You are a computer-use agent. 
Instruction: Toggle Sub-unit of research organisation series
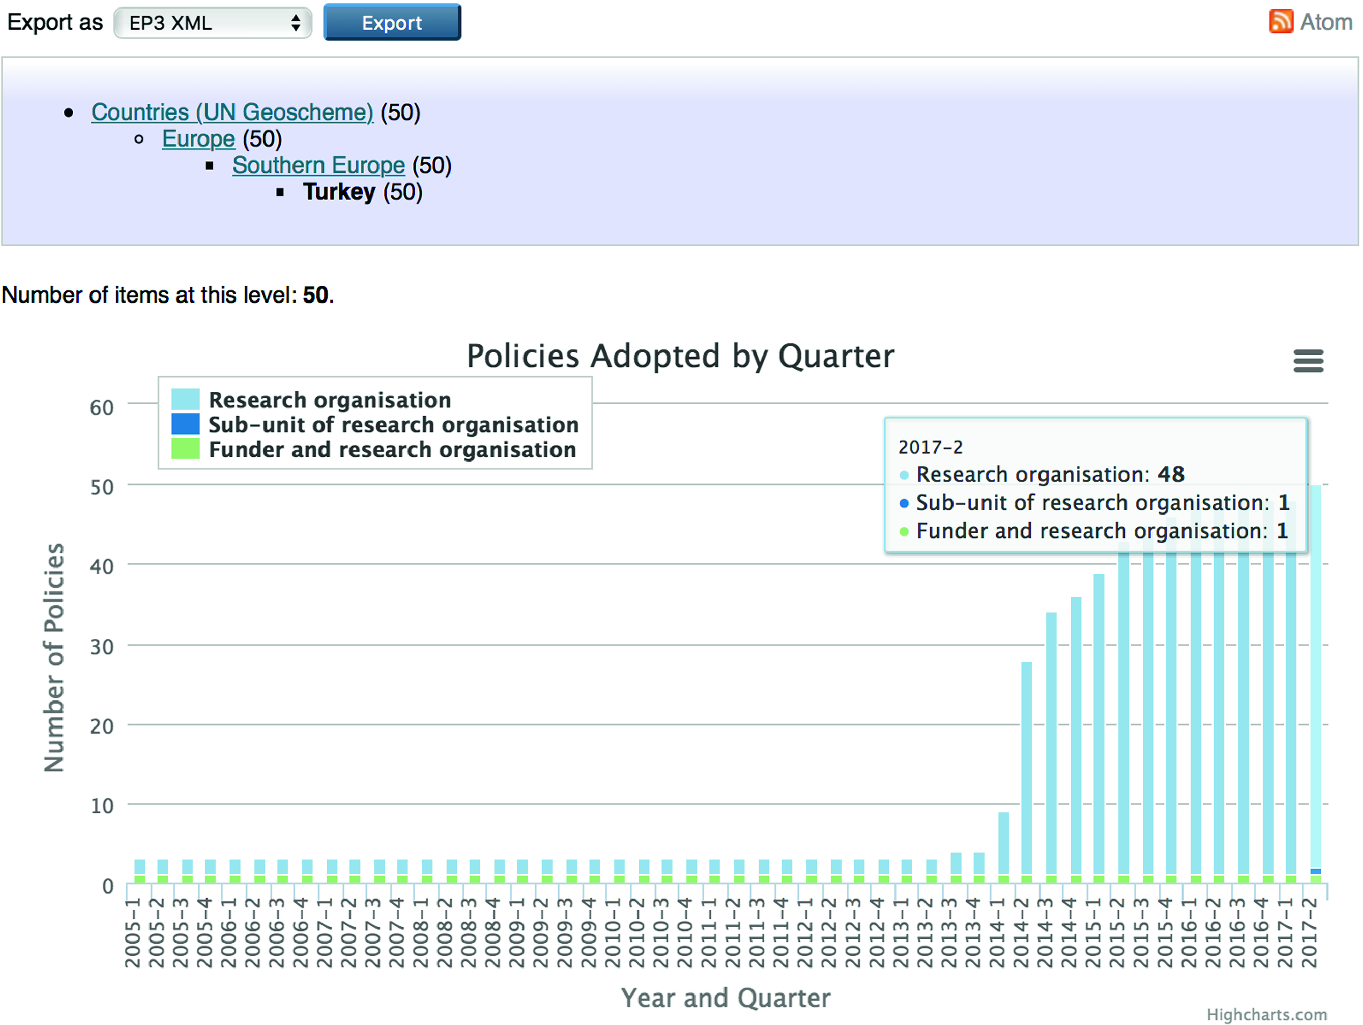[393, 425]
